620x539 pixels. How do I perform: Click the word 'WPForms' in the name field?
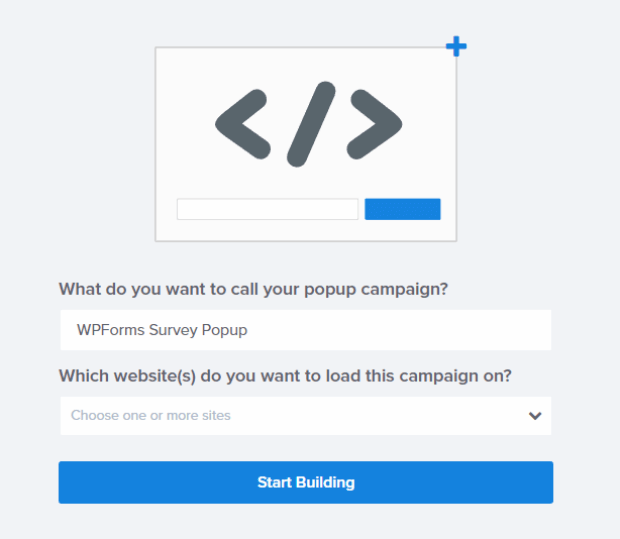tap(111, 330)
